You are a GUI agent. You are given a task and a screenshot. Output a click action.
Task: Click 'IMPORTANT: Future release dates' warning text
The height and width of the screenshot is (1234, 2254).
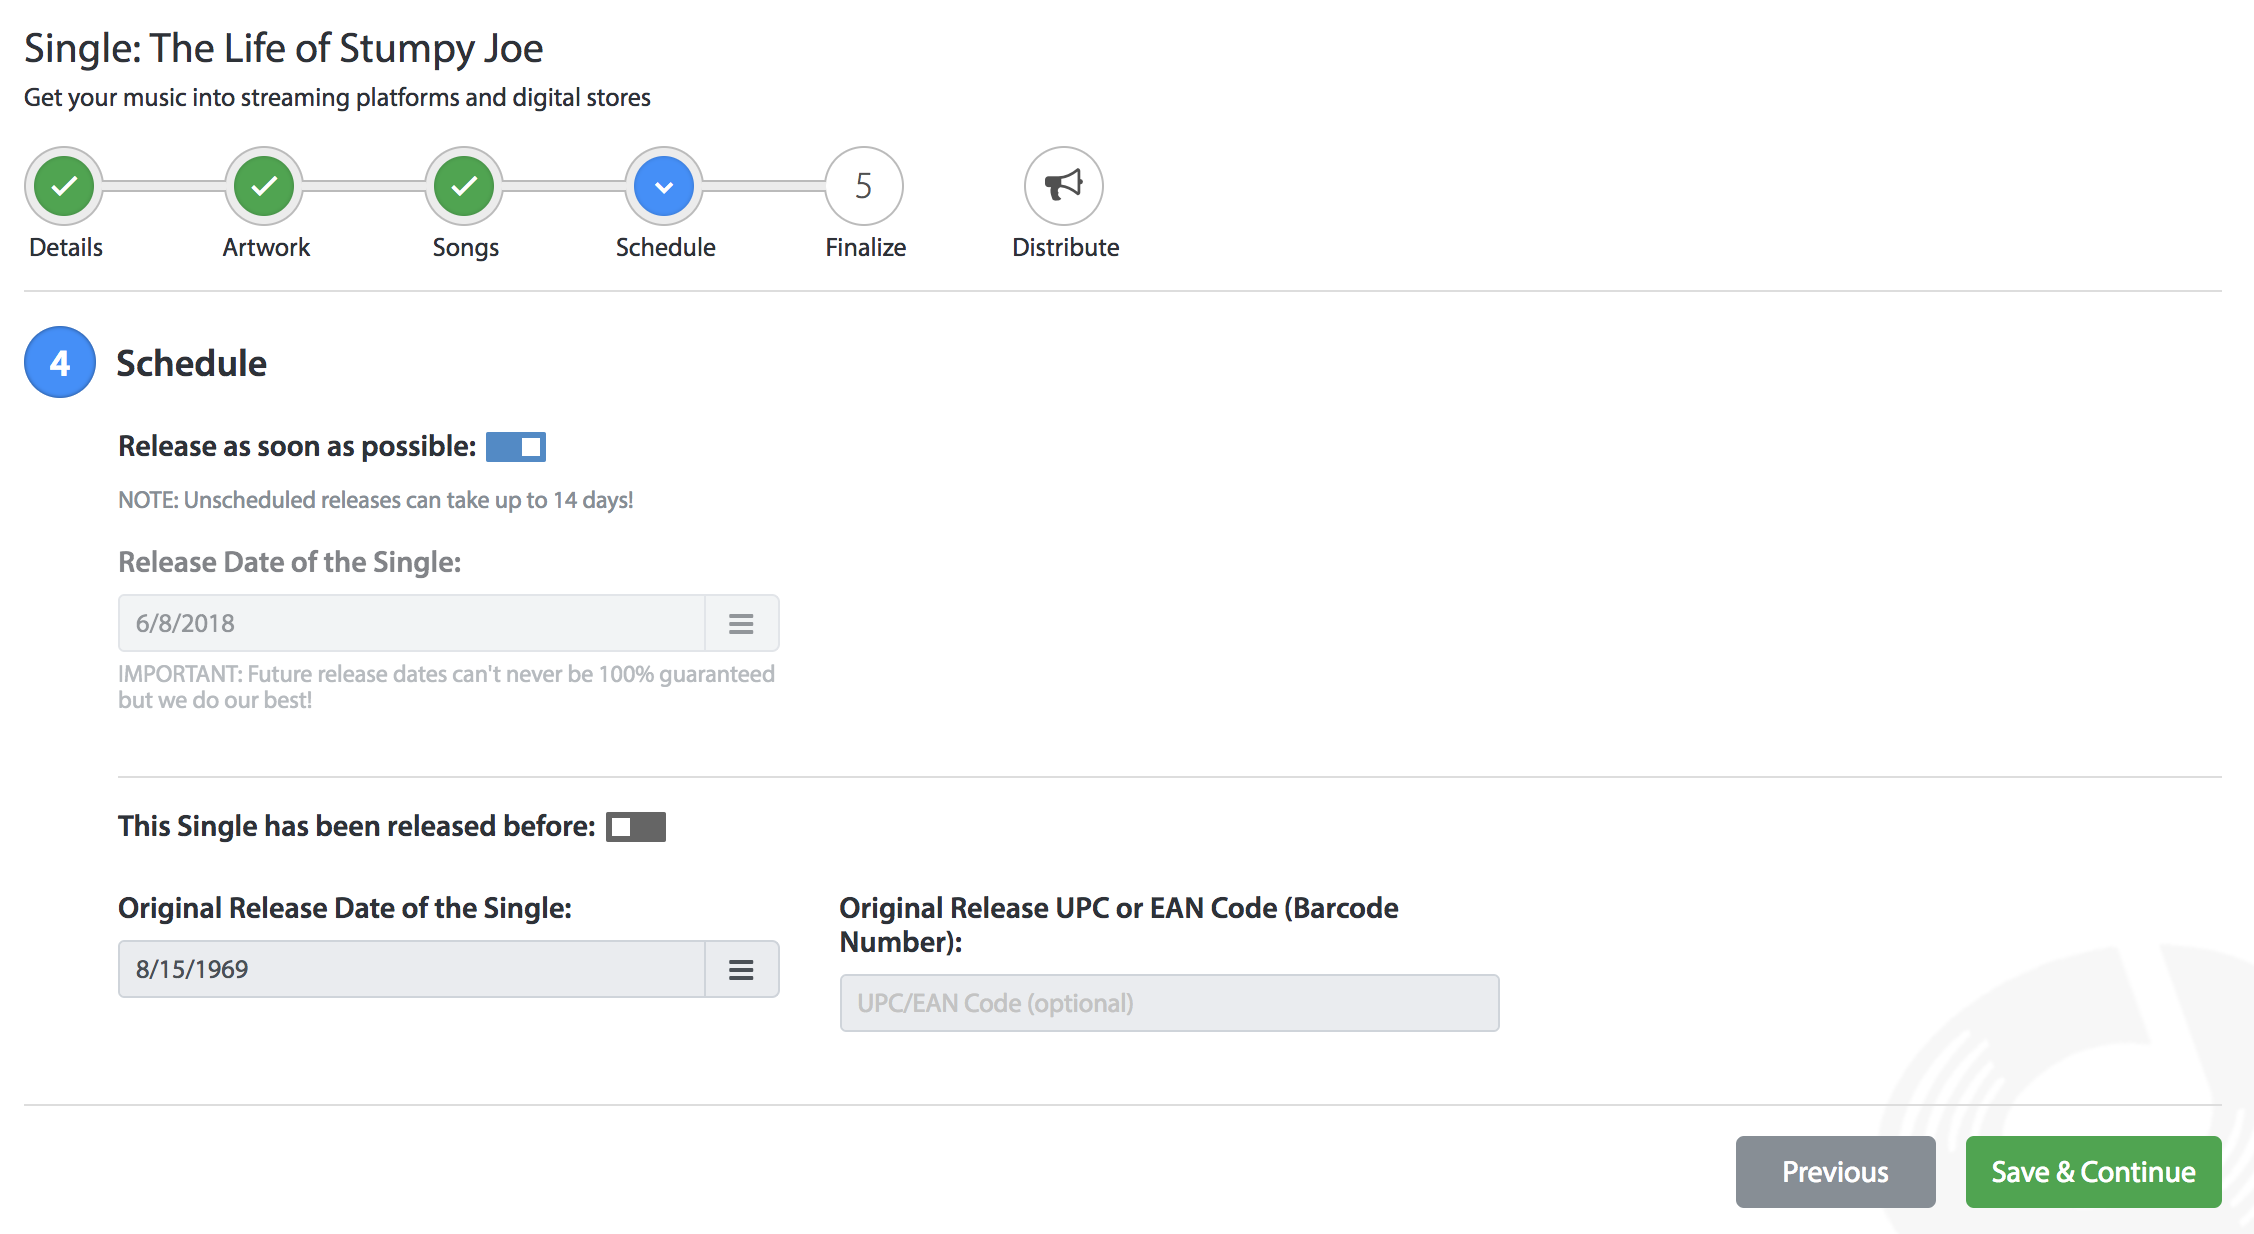[x=447, y=687]
